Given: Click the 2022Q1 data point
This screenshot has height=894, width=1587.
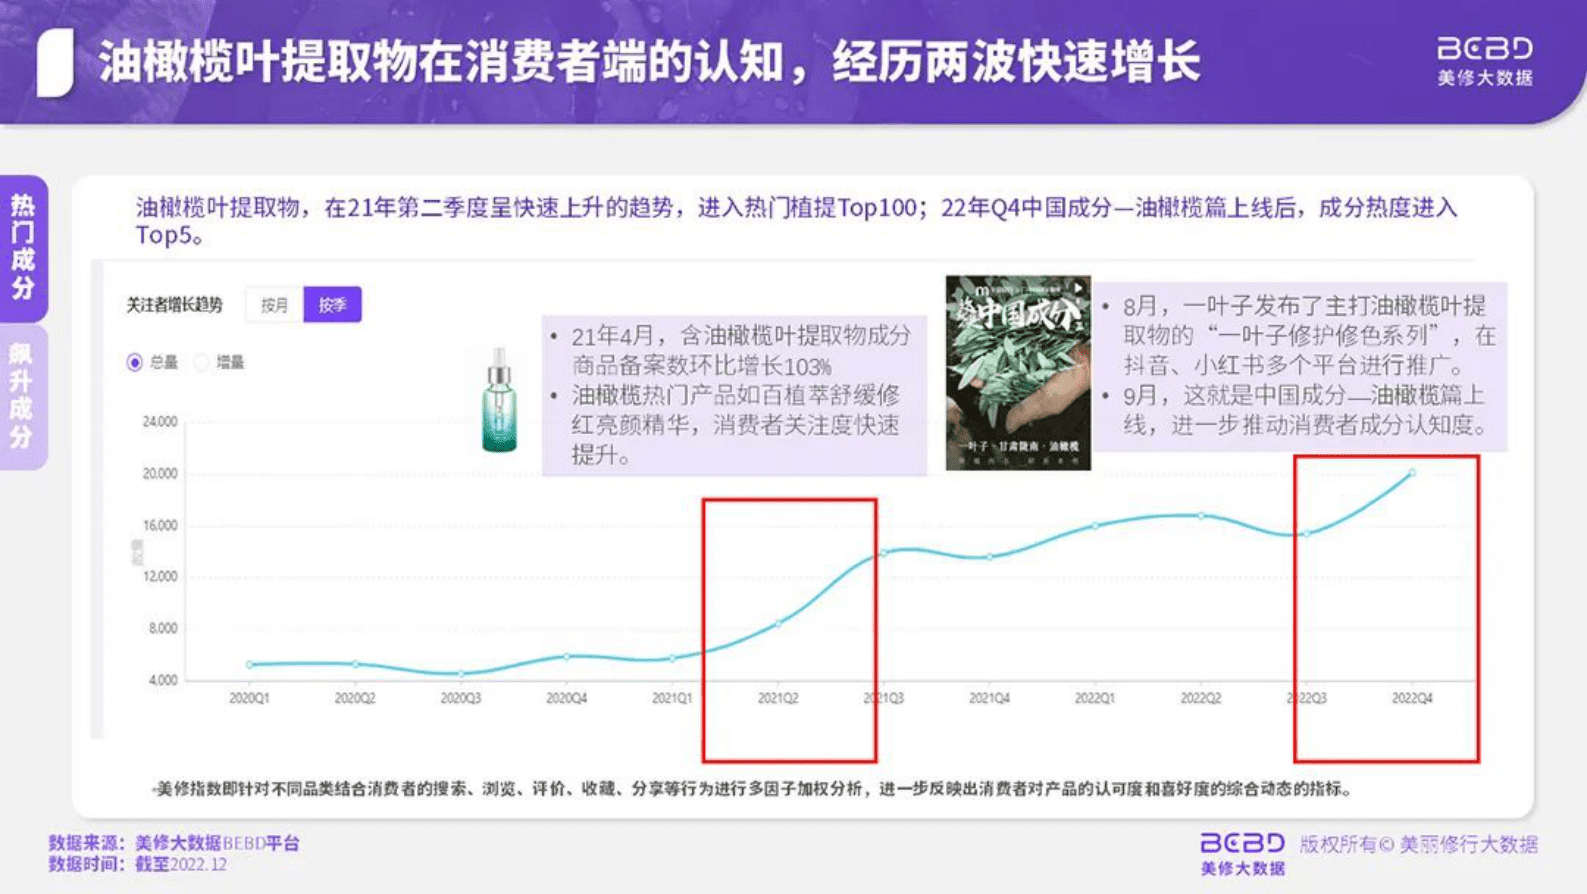Looking at the screenshot, I should point(1095,525).
